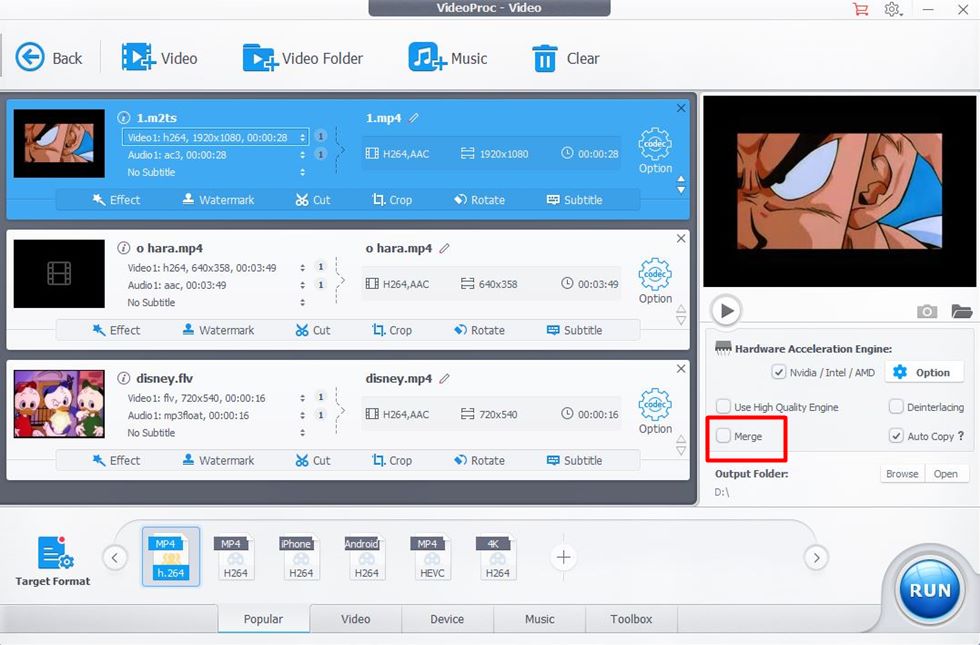This screenshot has height=645, width=980.
Task: Show Auto Copy help question mark
Action: [x=961, y=436]
